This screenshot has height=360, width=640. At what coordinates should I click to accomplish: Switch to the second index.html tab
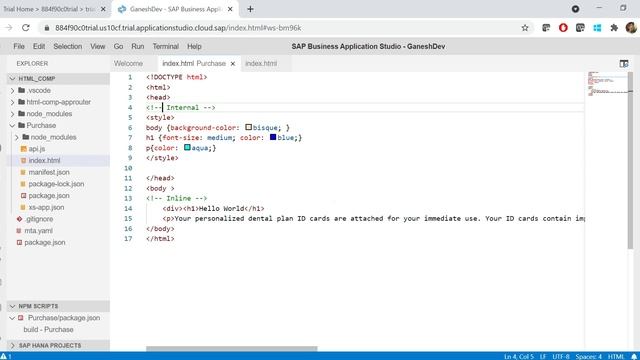[x=261, y=64]
